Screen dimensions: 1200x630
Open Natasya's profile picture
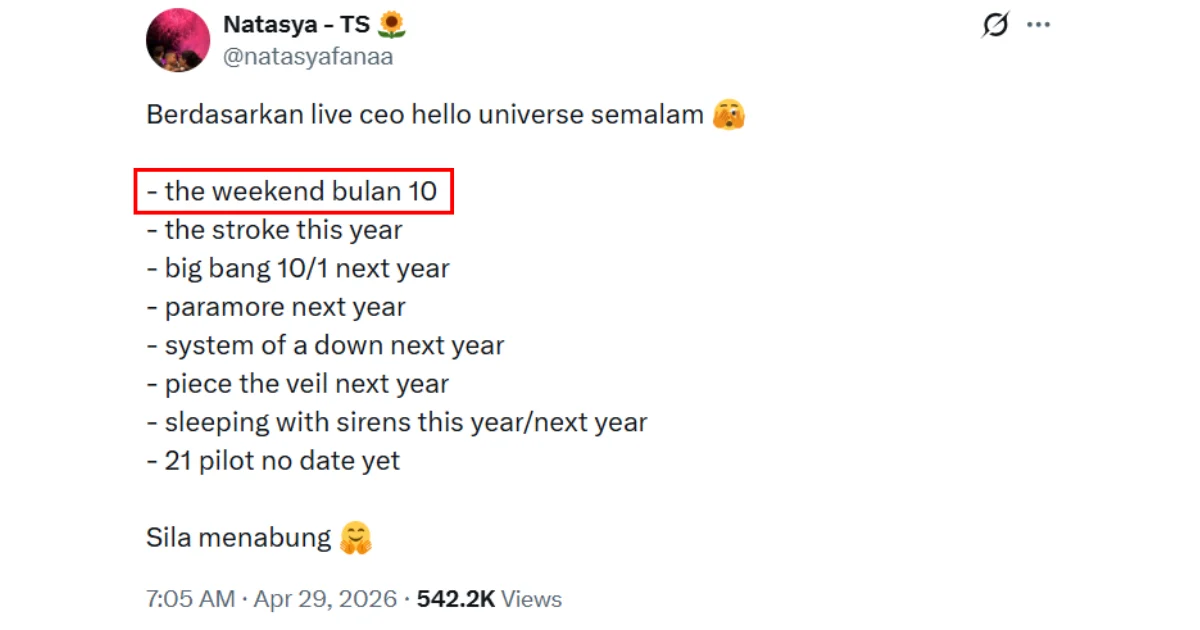tap(177, 40)
